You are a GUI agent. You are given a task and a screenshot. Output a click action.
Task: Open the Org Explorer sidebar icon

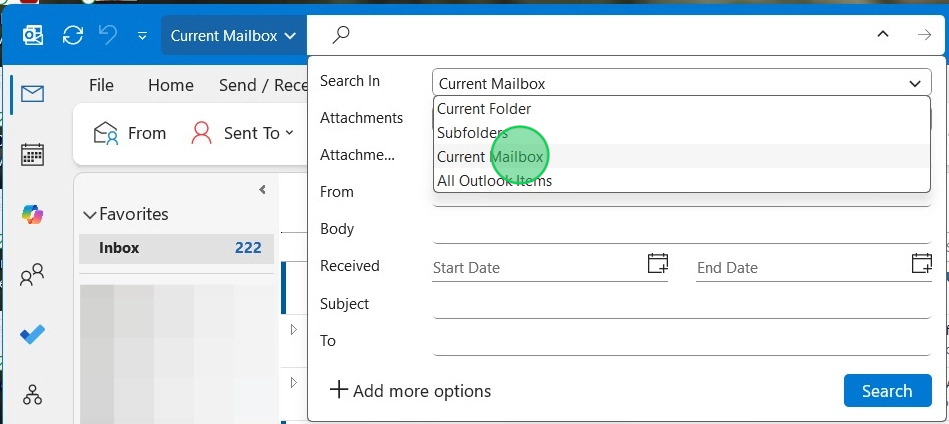coord(32,394)
